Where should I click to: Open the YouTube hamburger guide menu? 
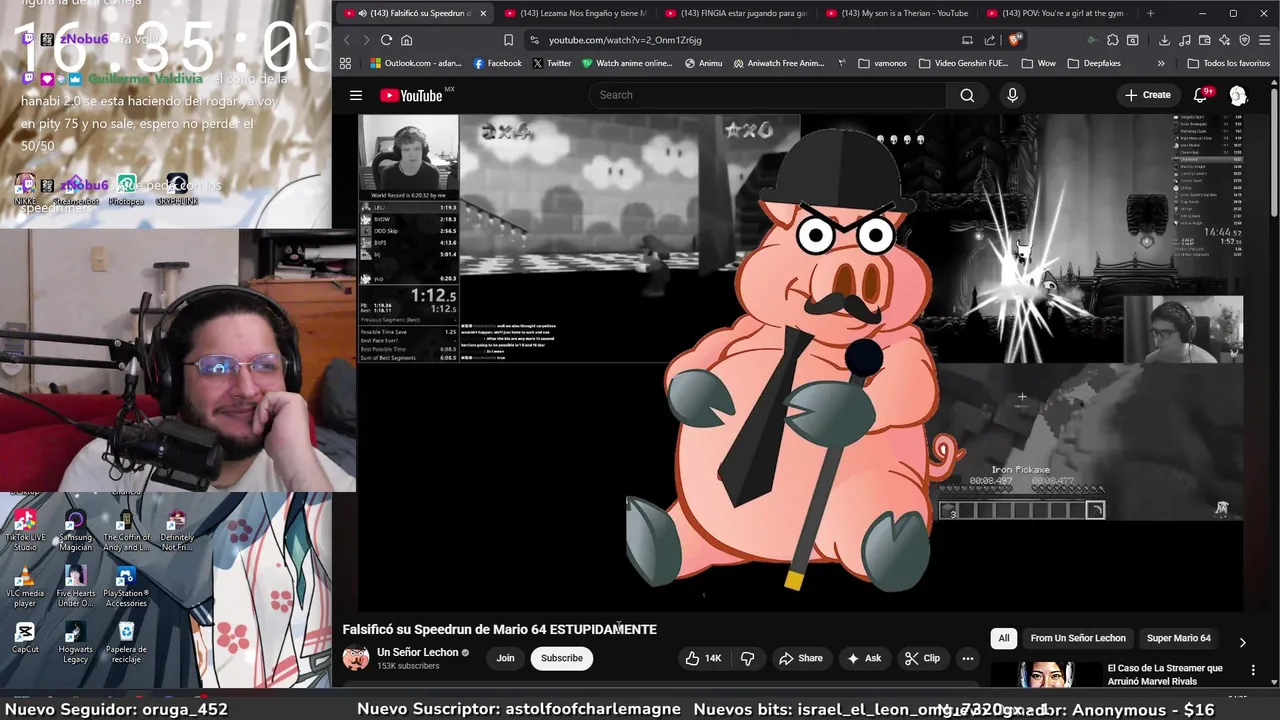point(355,95)
